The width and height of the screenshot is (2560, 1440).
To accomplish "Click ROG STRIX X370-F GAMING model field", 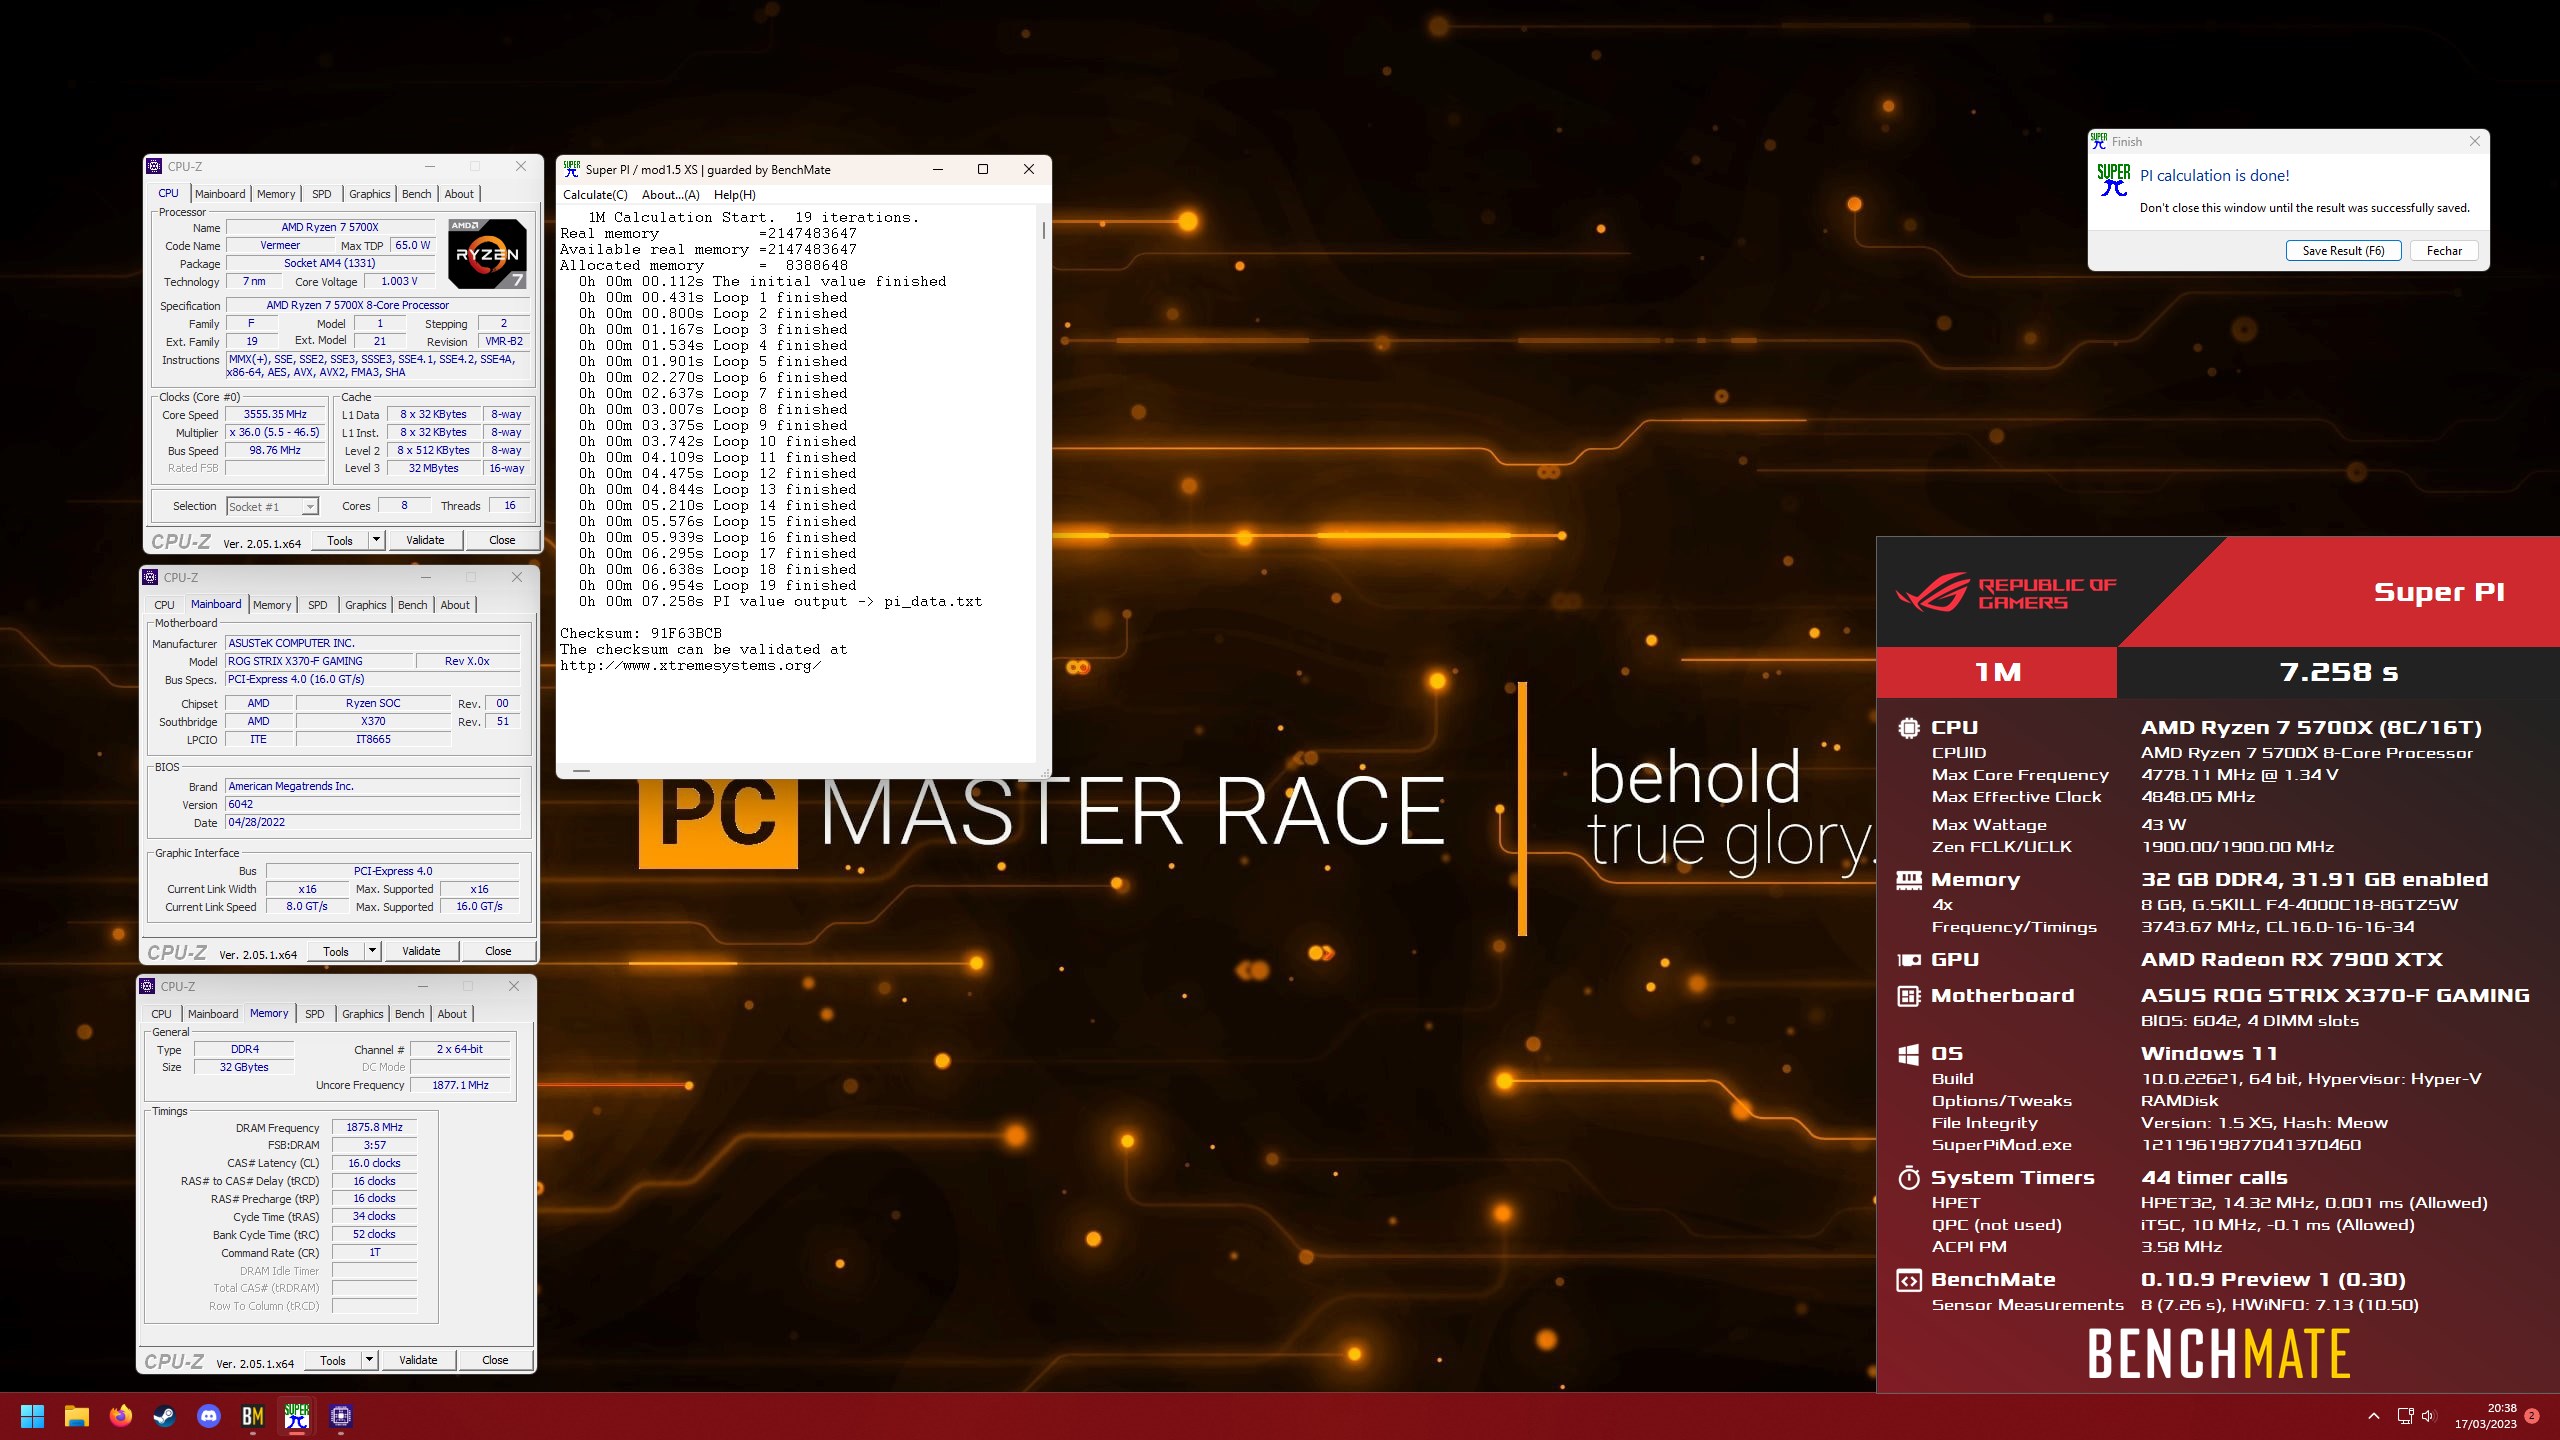I will 319,661.
